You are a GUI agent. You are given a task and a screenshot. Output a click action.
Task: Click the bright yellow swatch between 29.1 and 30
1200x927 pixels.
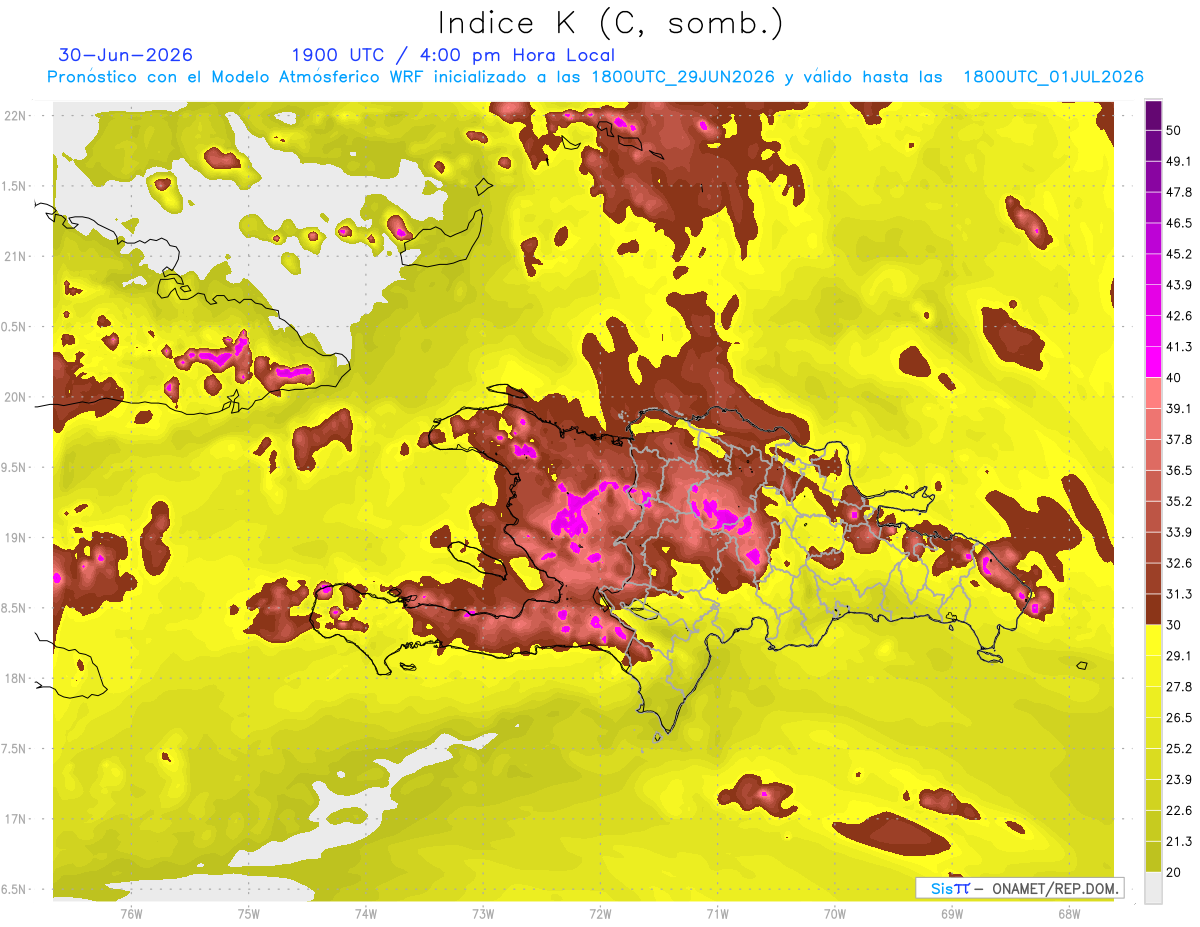pyautogui.click(x=1153, y=640)
